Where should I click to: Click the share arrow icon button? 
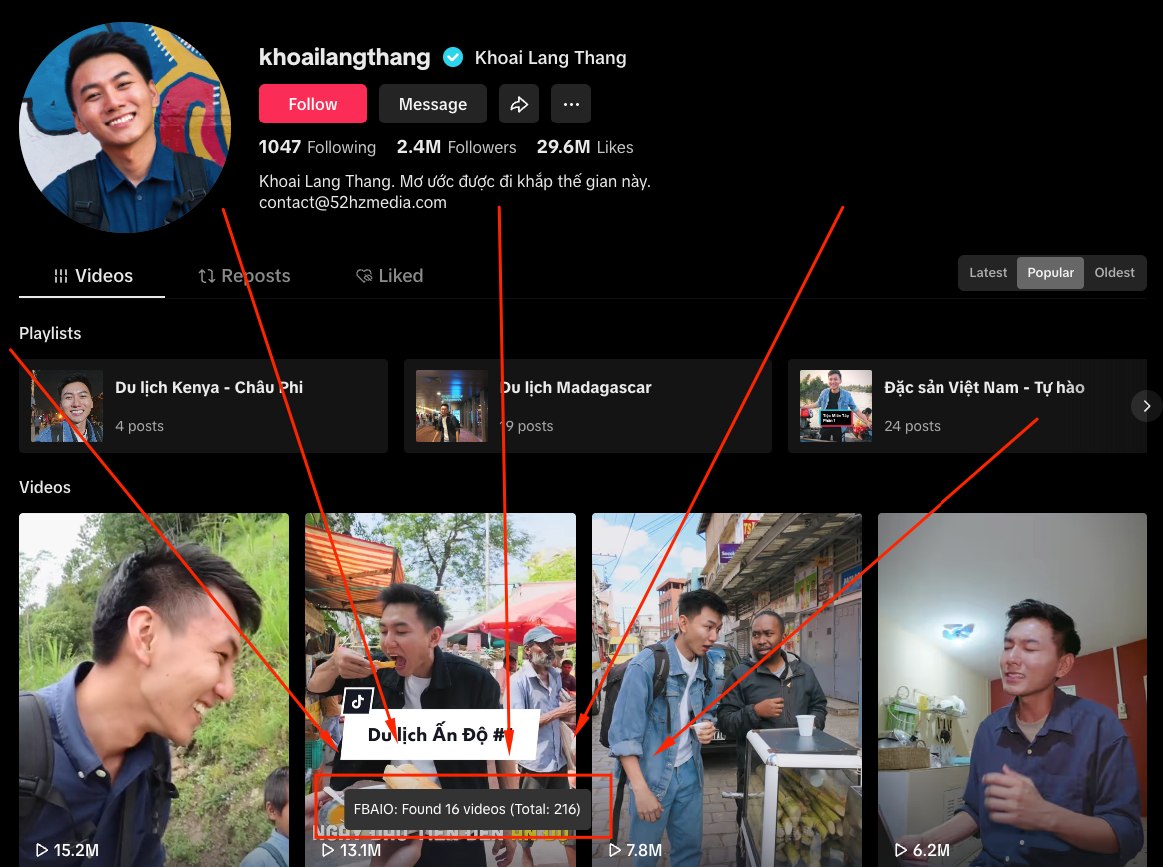pos(518,104)
